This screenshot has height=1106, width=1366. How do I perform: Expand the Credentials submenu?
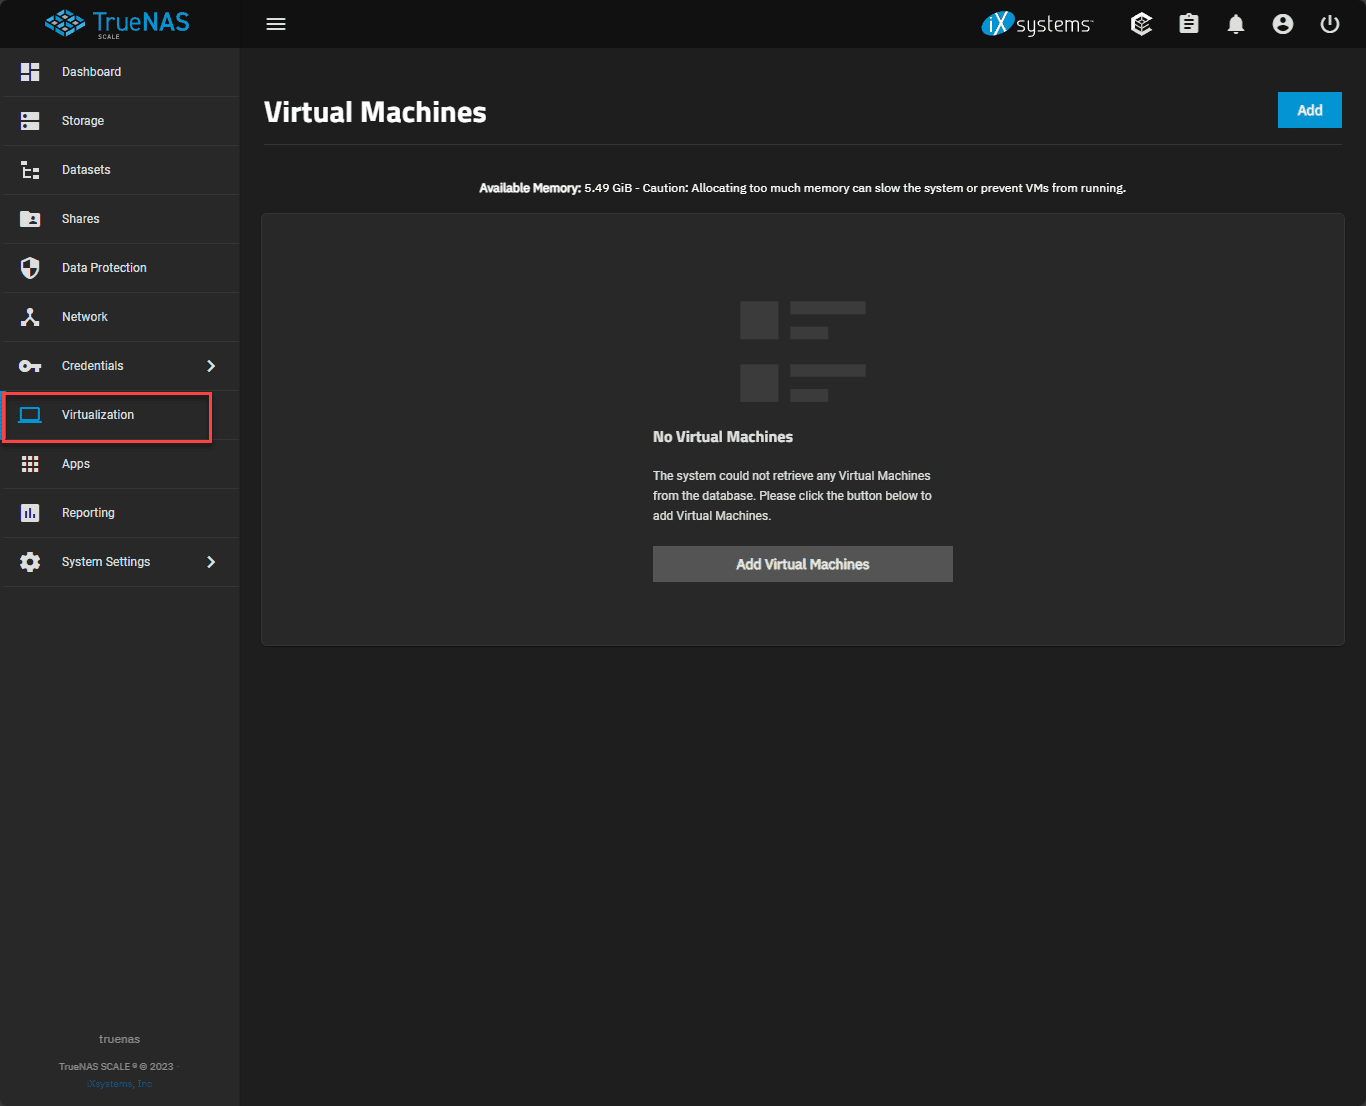pos(211,366)
